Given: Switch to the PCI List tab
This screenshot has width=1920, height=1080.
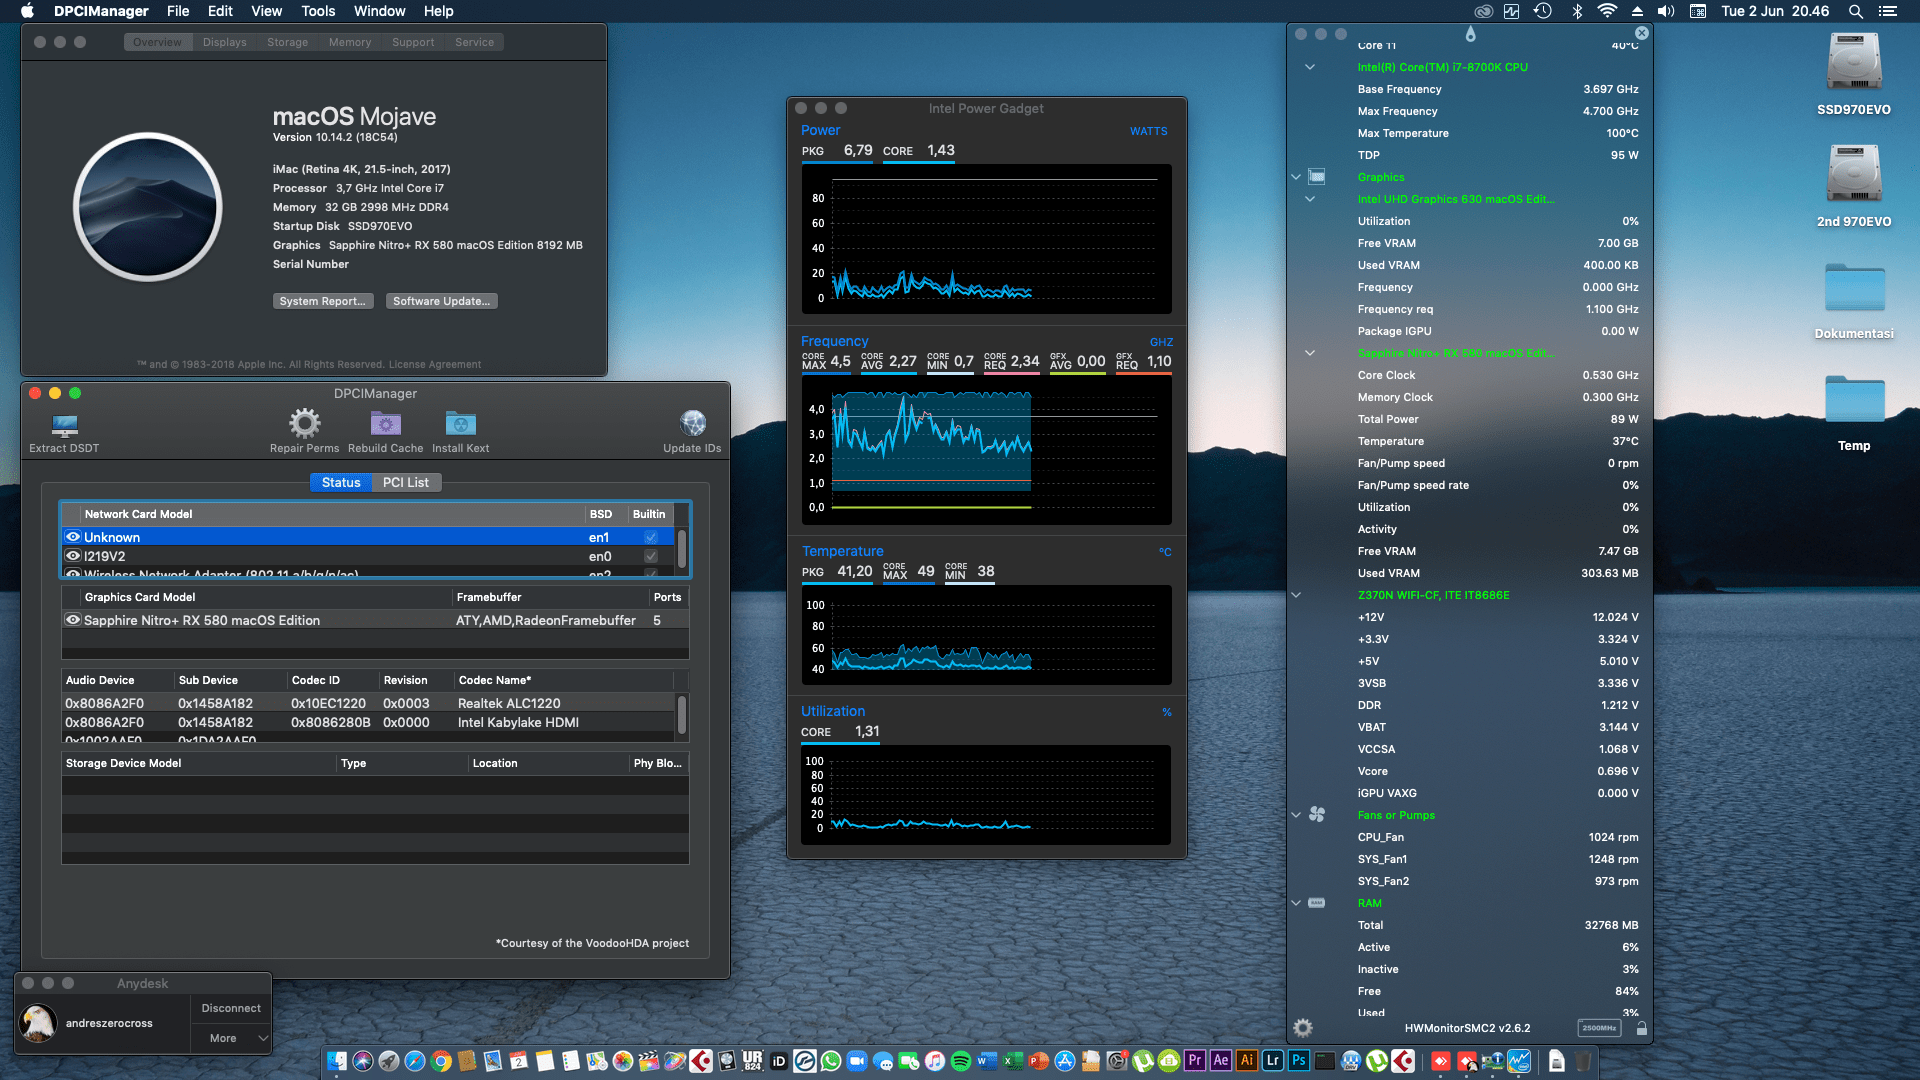Looking at the screenshot, I should tap(405, 482).
